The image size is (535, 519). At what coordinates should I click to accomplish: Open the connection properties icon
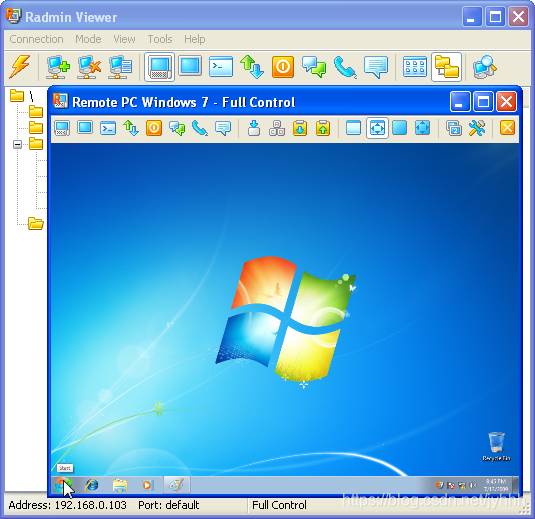(120, 67)
